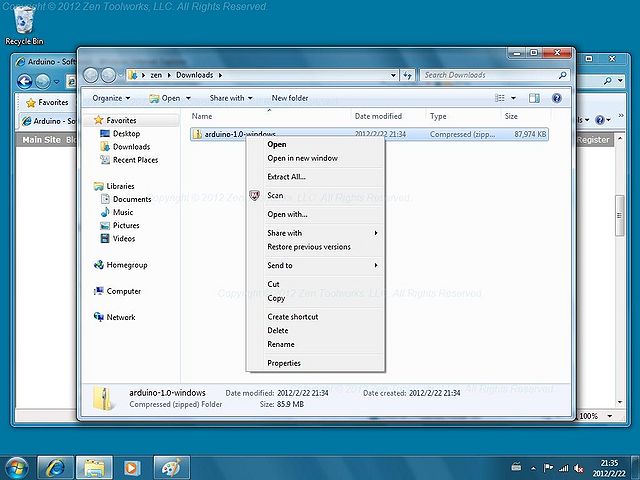Click the taskbar clock showing 21:35
640x480 pixels.
pyautogui.click(x=609, y=468)
